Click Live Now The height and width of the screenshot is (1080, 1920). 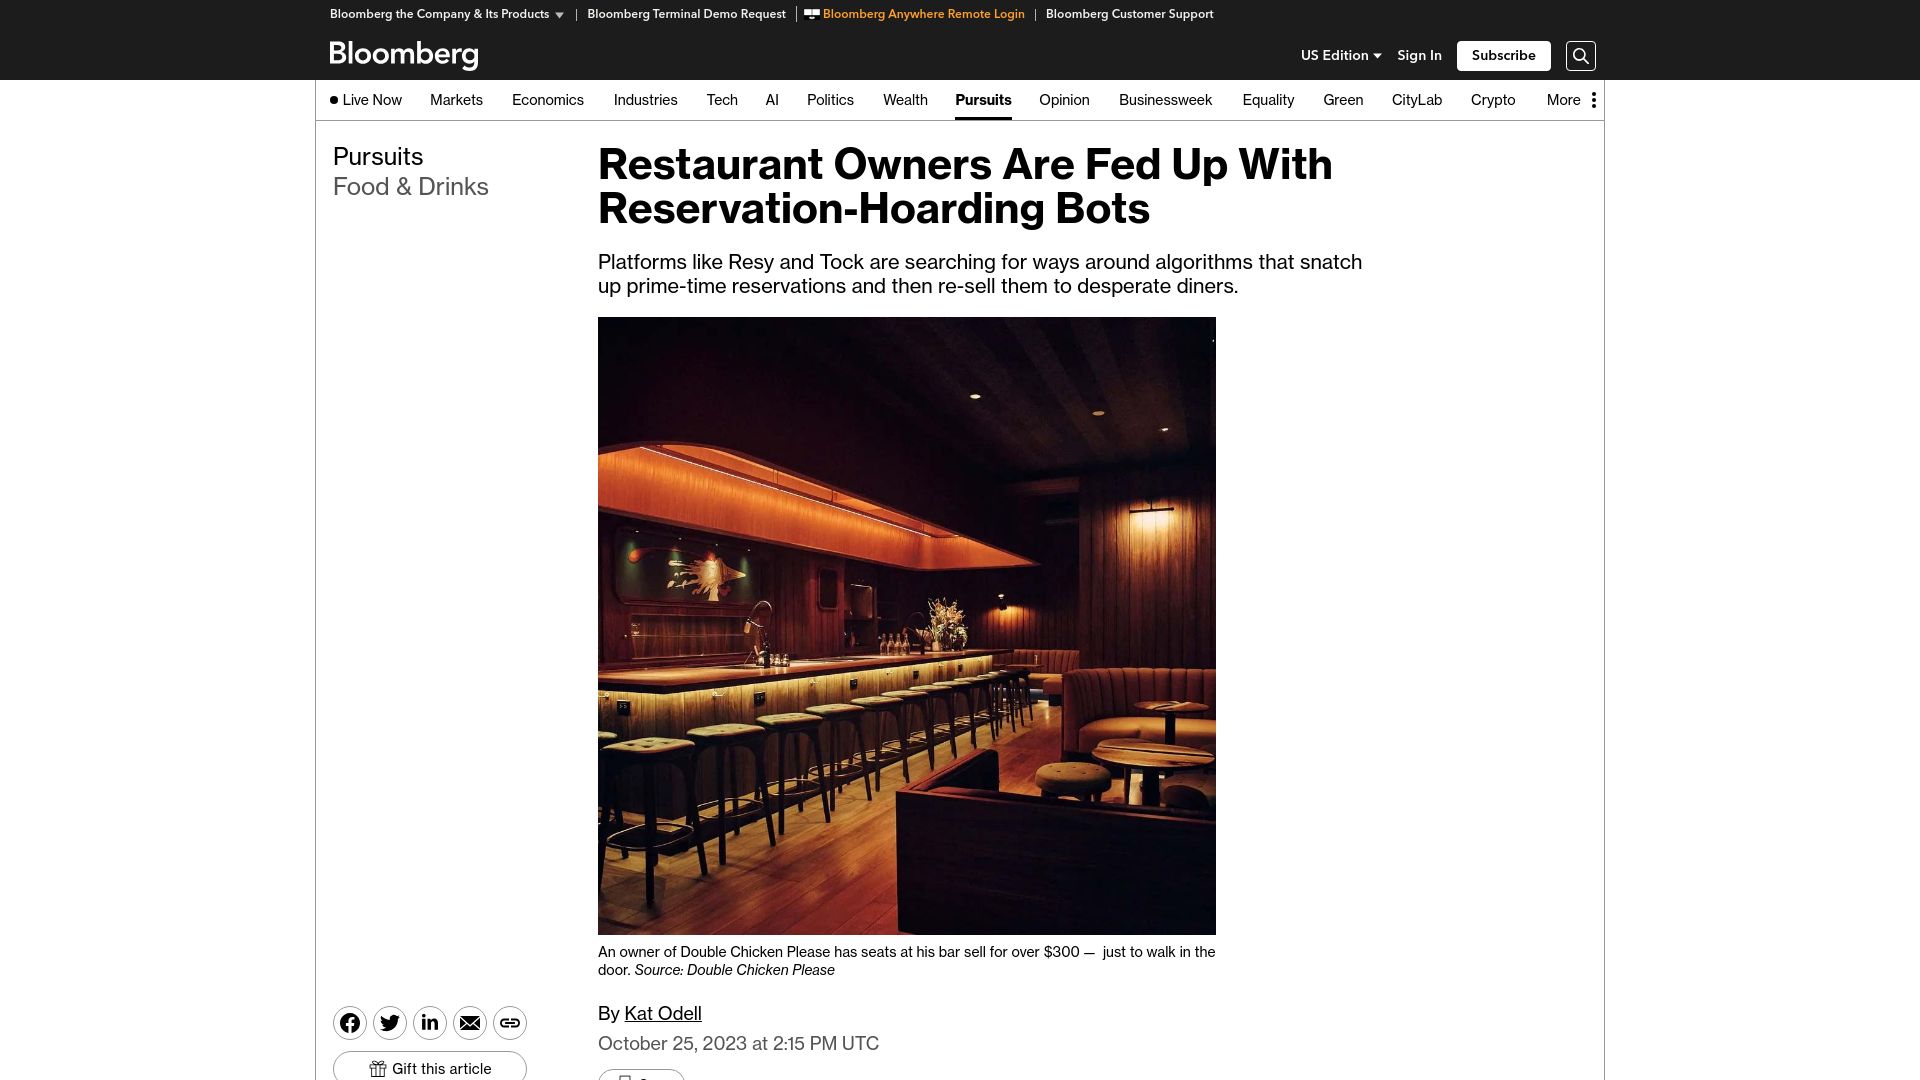pos(366,100)
